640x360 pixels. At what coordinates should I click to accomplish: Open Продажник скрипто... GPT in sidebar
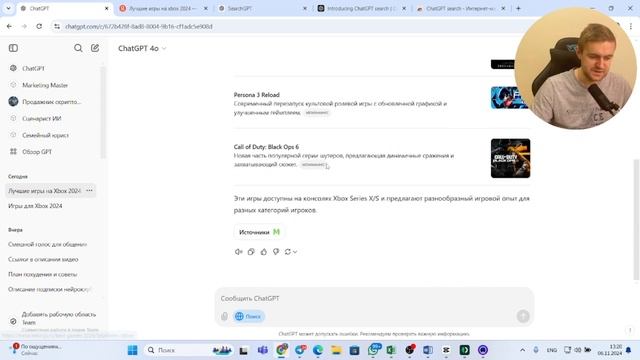point(51,102)
